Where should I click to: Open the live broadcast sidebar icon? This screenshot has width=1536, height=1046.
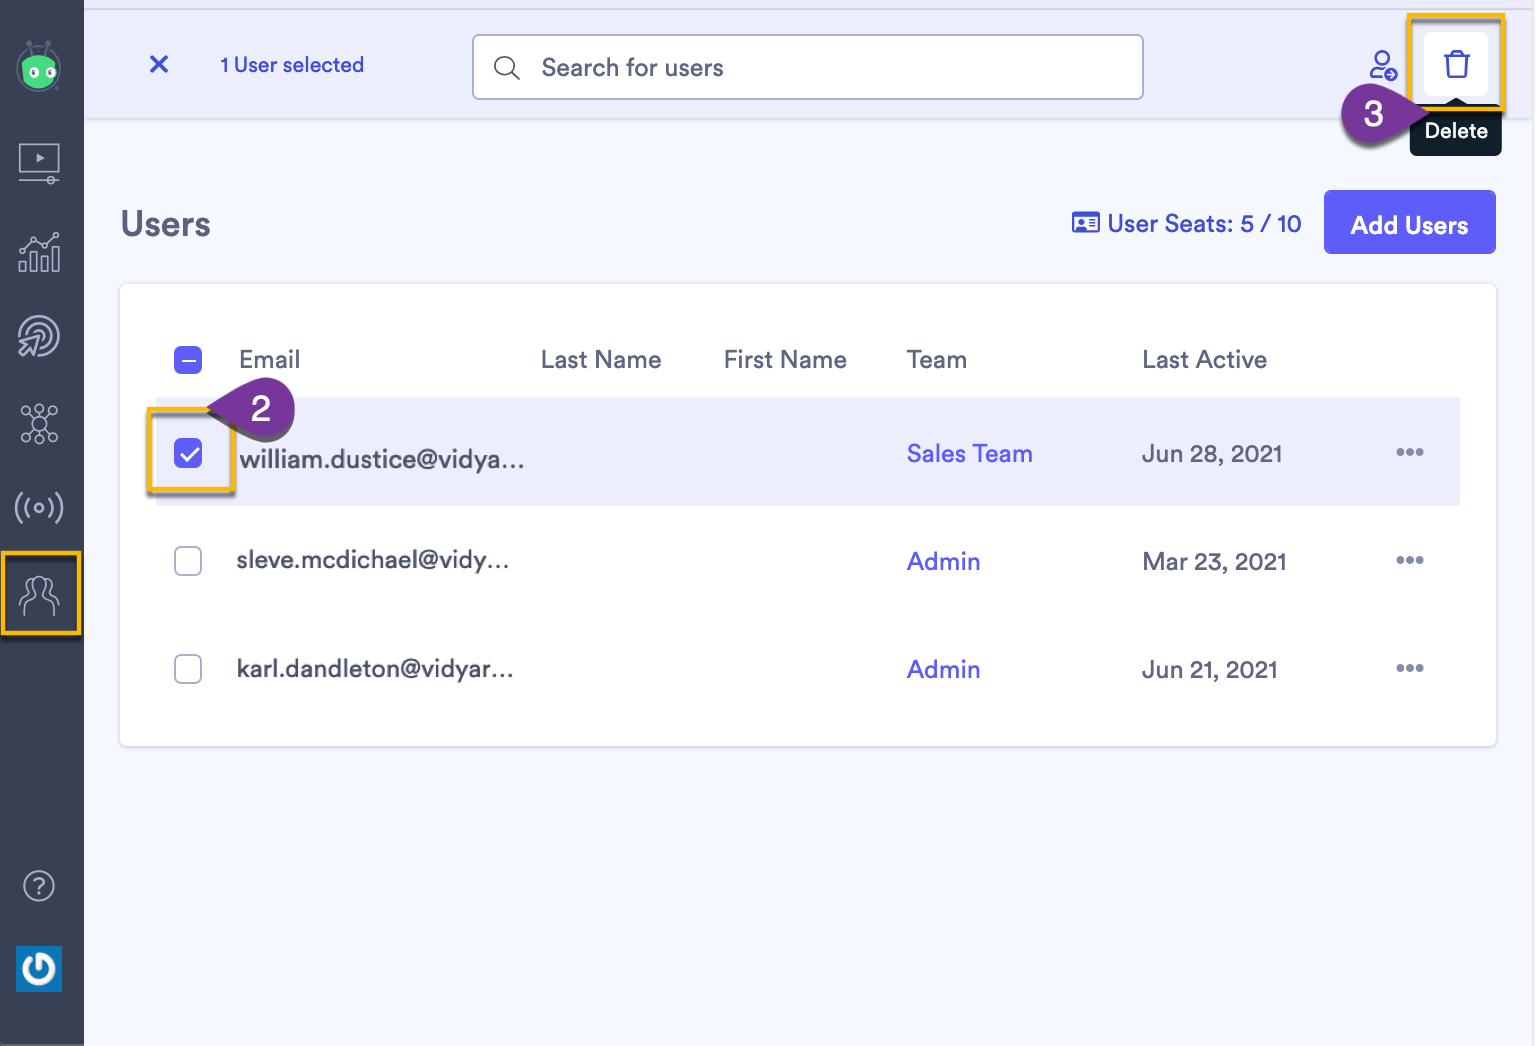coord(39,508)
